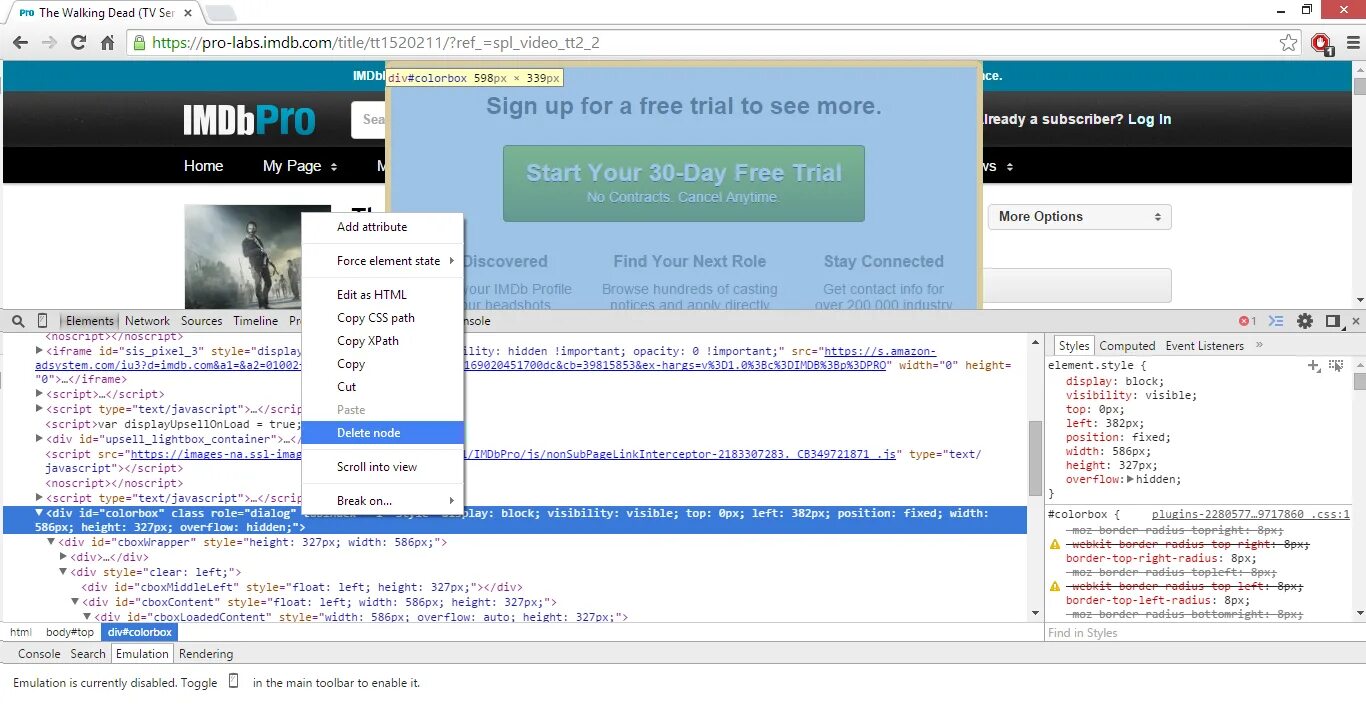
Task: Activate the DevTools inspect element magnifier
Action: [18, 321]
